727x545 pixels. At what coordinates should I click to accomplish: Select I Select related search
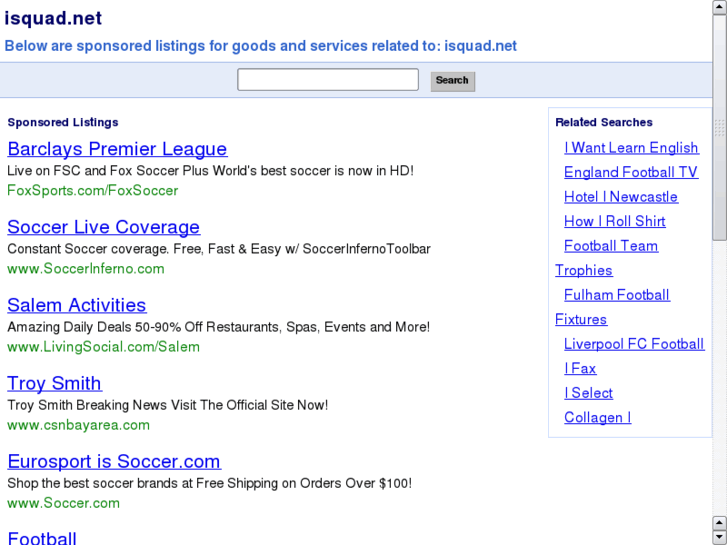[x=588, y=394]
